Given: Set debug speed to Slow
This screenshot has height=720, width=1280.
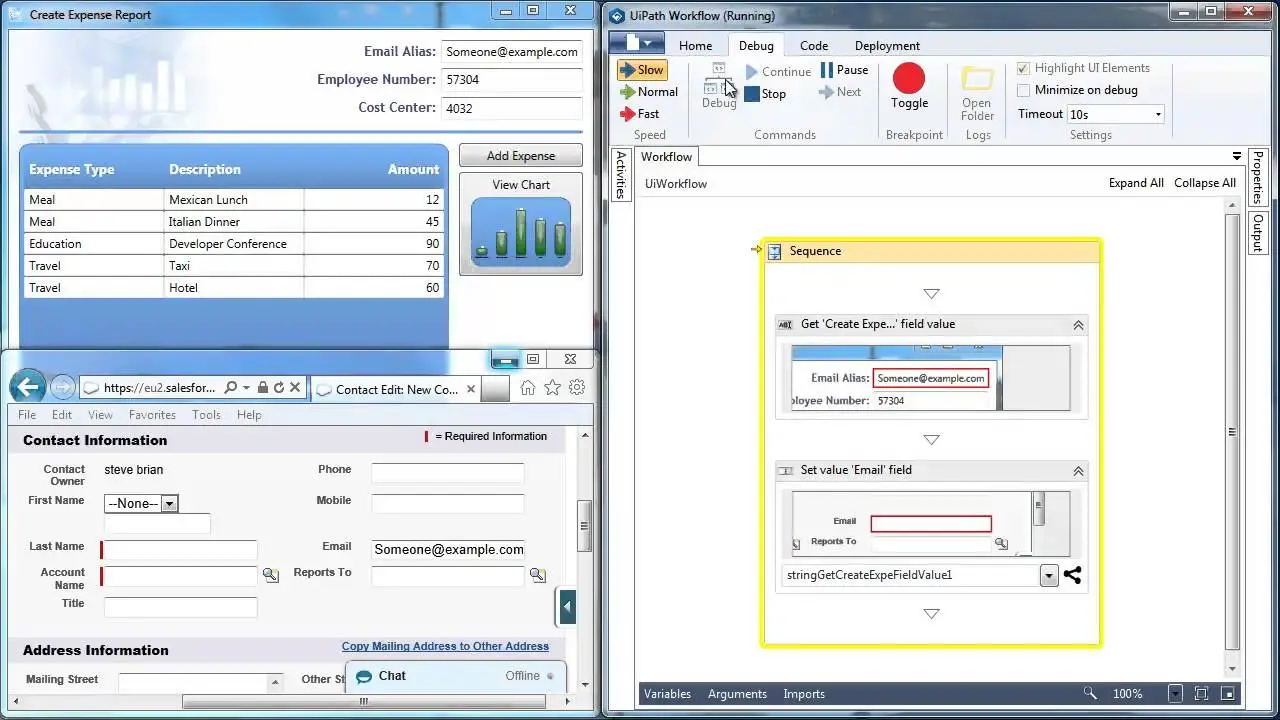Looking at the screenshot, I should [642, 70].
